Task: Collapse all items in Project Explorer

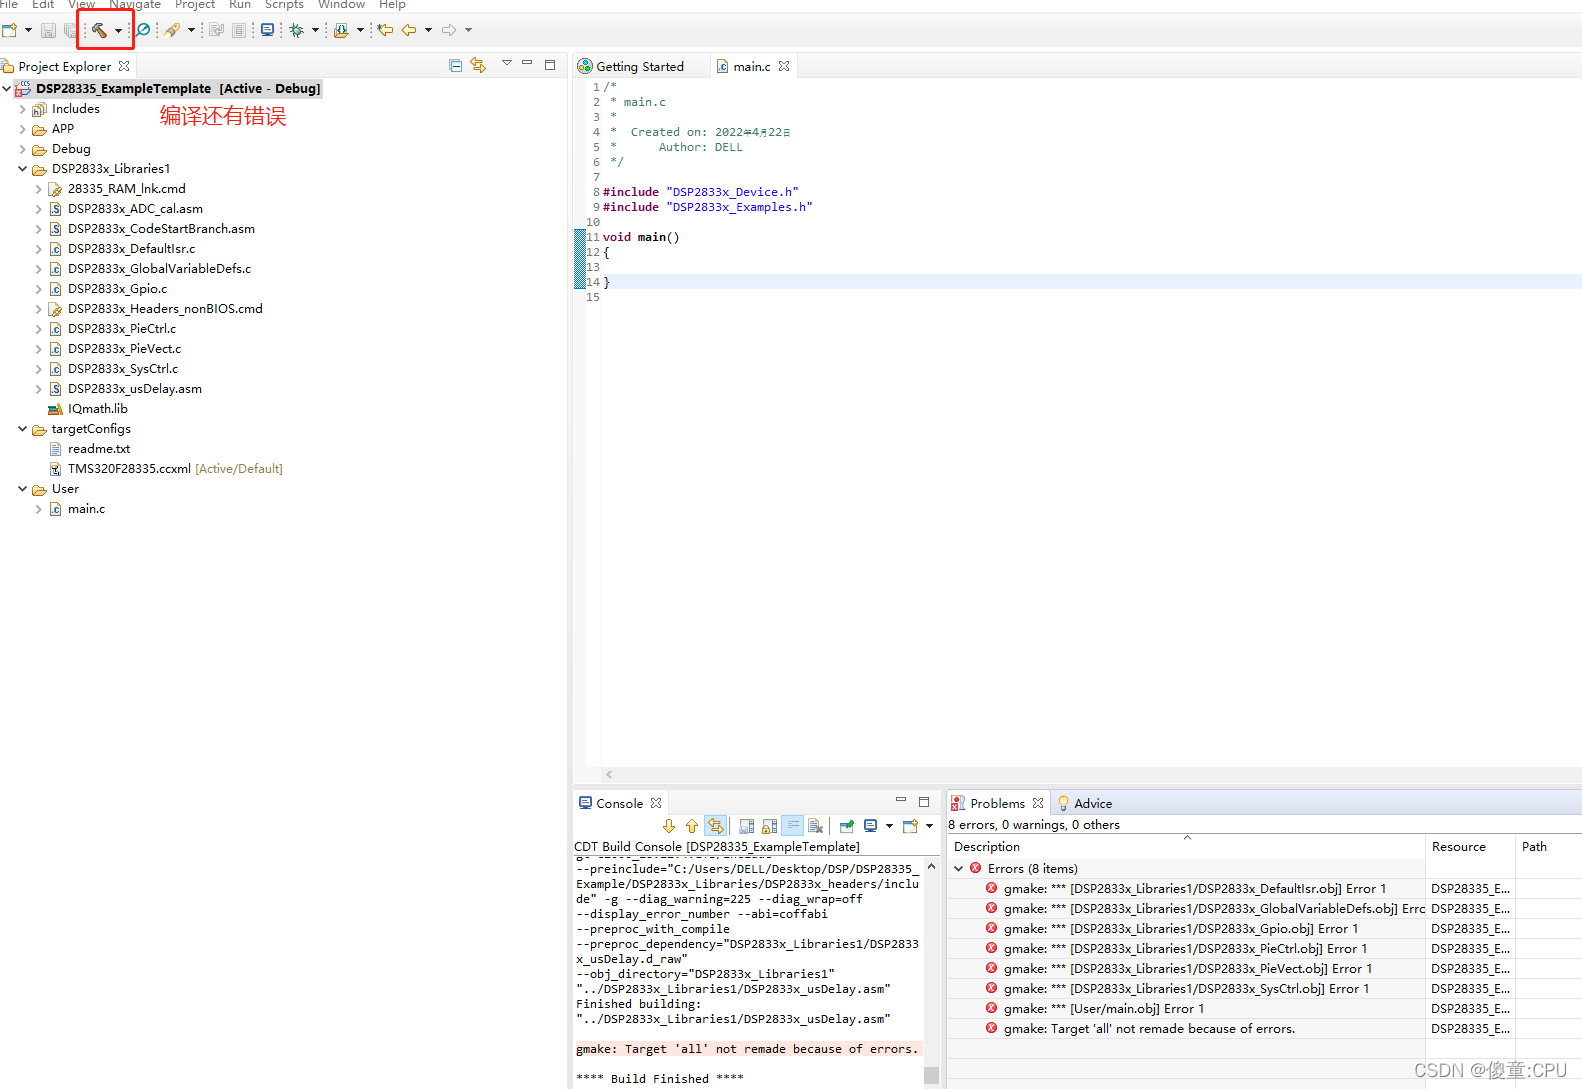Action: pos(456,65)
